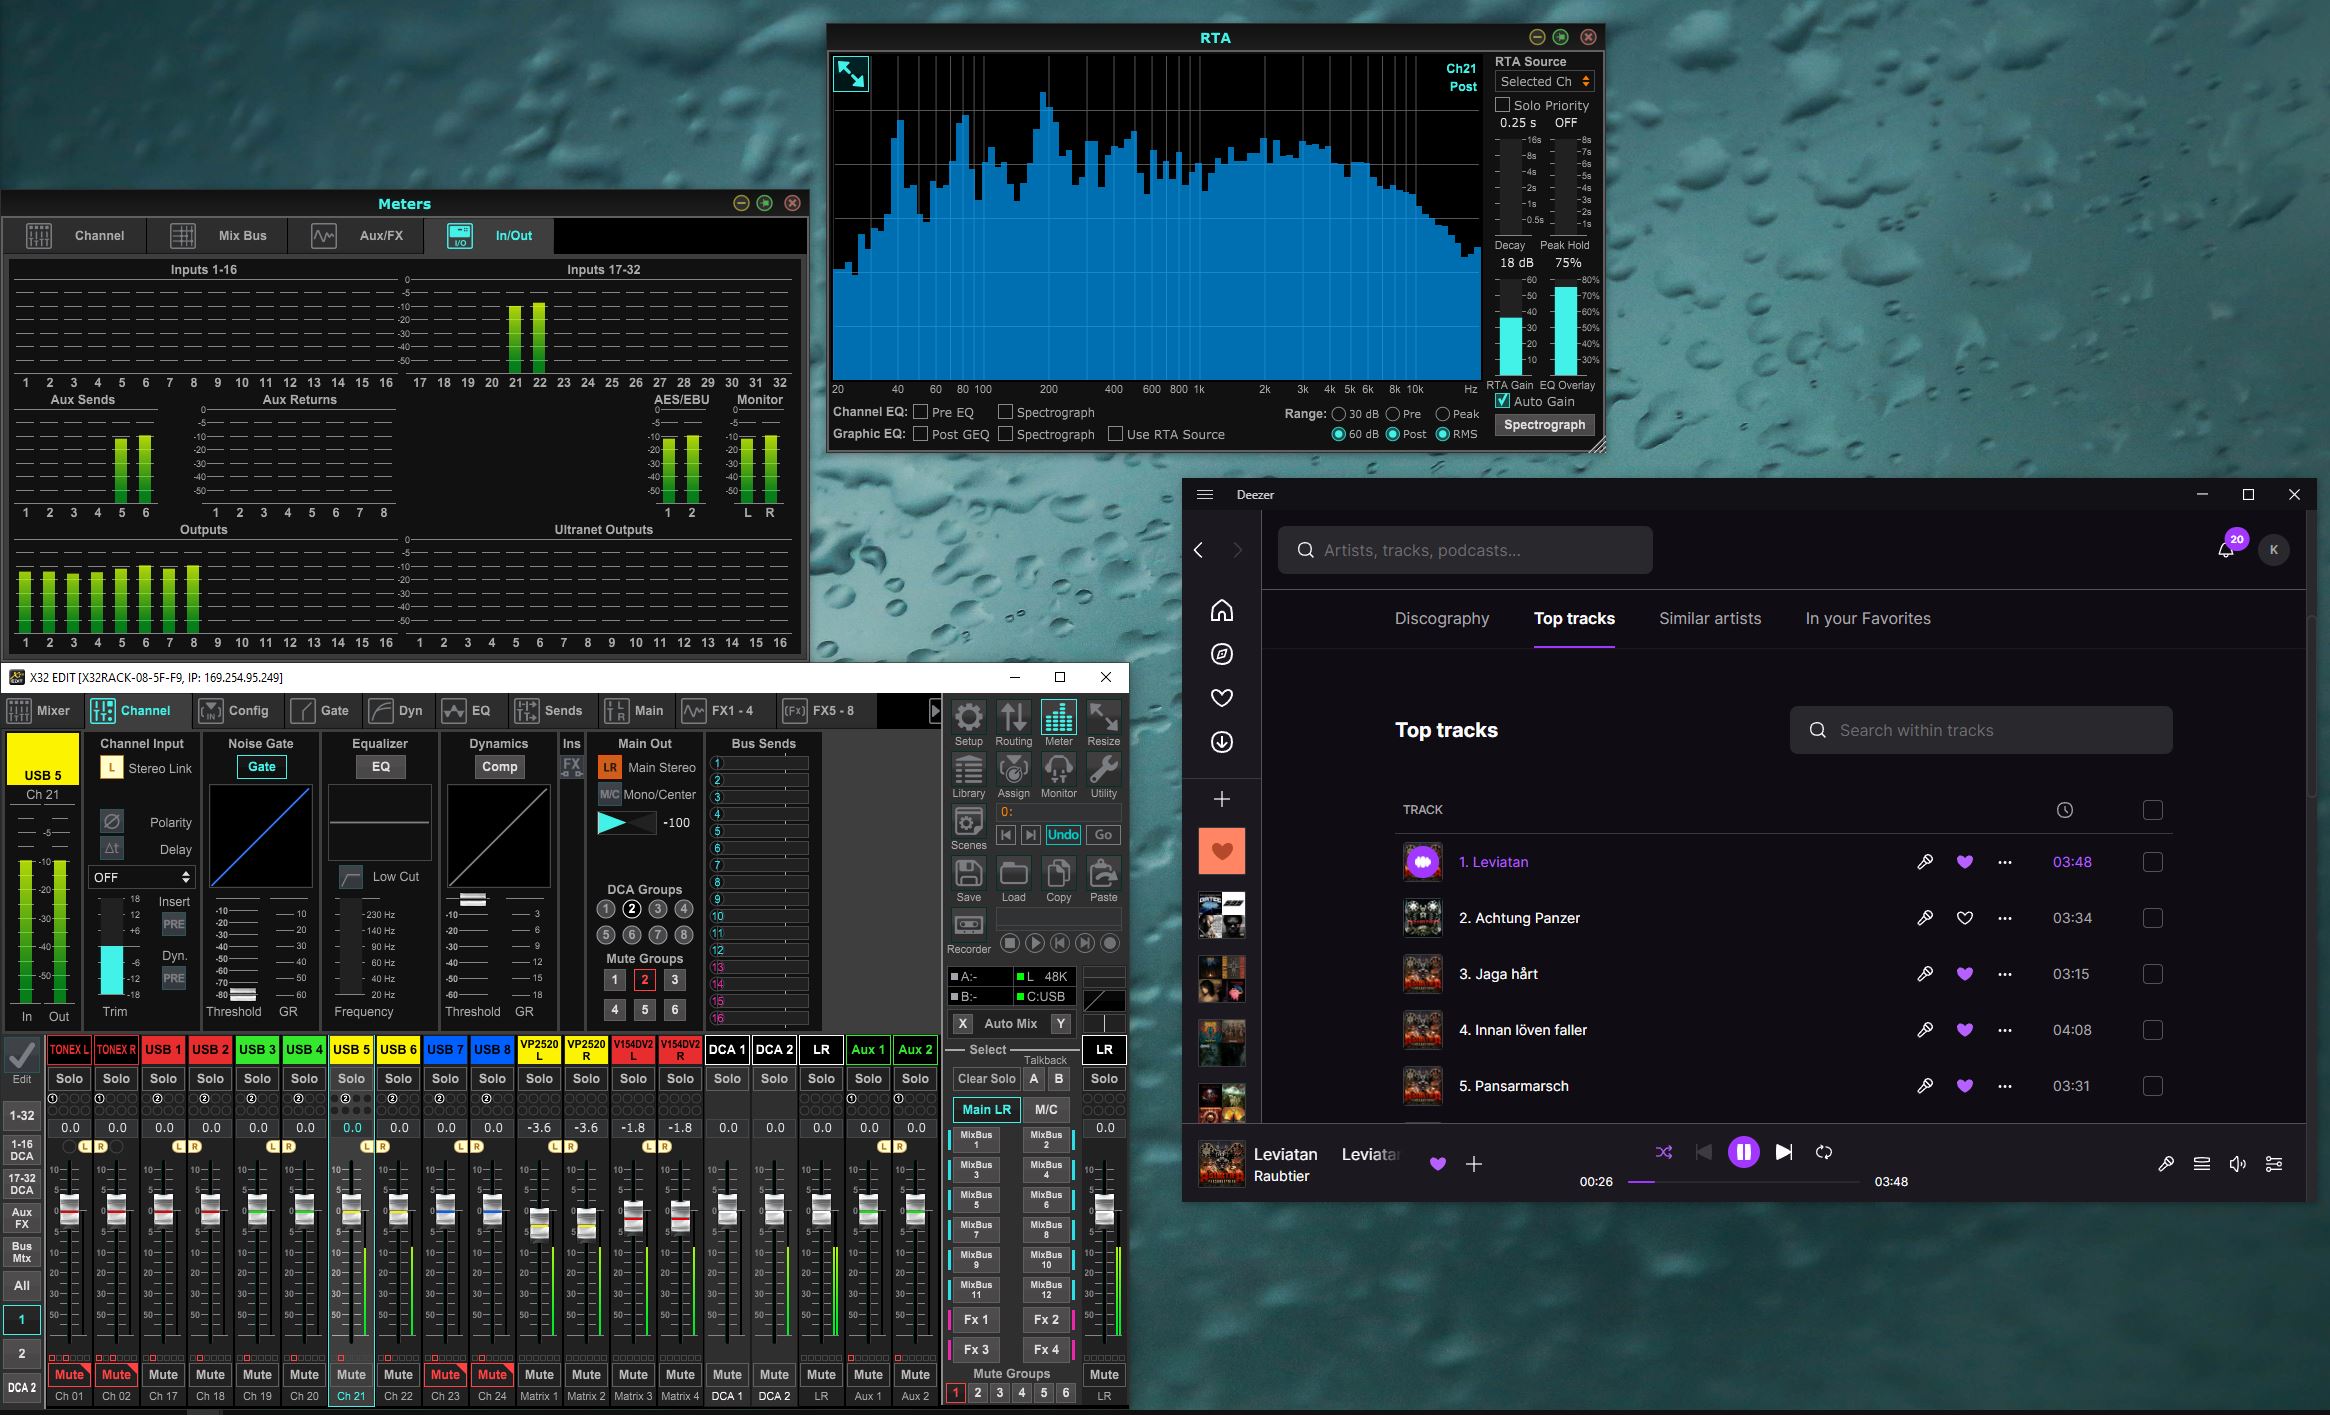The image size is (2330, 1415).
Task: Click the Deezer playback progress bar
Action: click(1744, 1182)
